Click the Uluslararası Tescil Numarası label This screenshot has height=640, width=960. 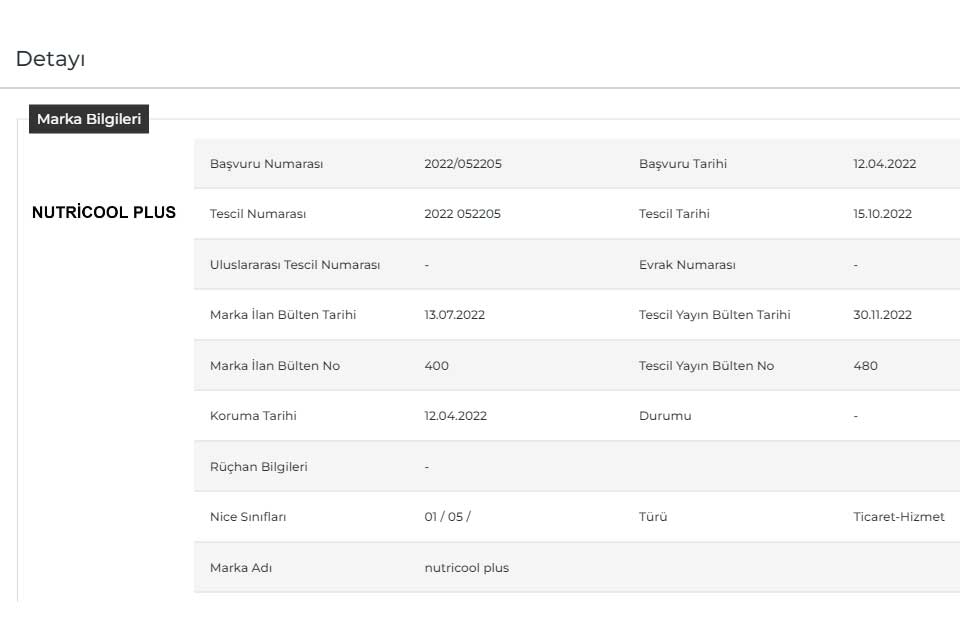click(295, 265)
